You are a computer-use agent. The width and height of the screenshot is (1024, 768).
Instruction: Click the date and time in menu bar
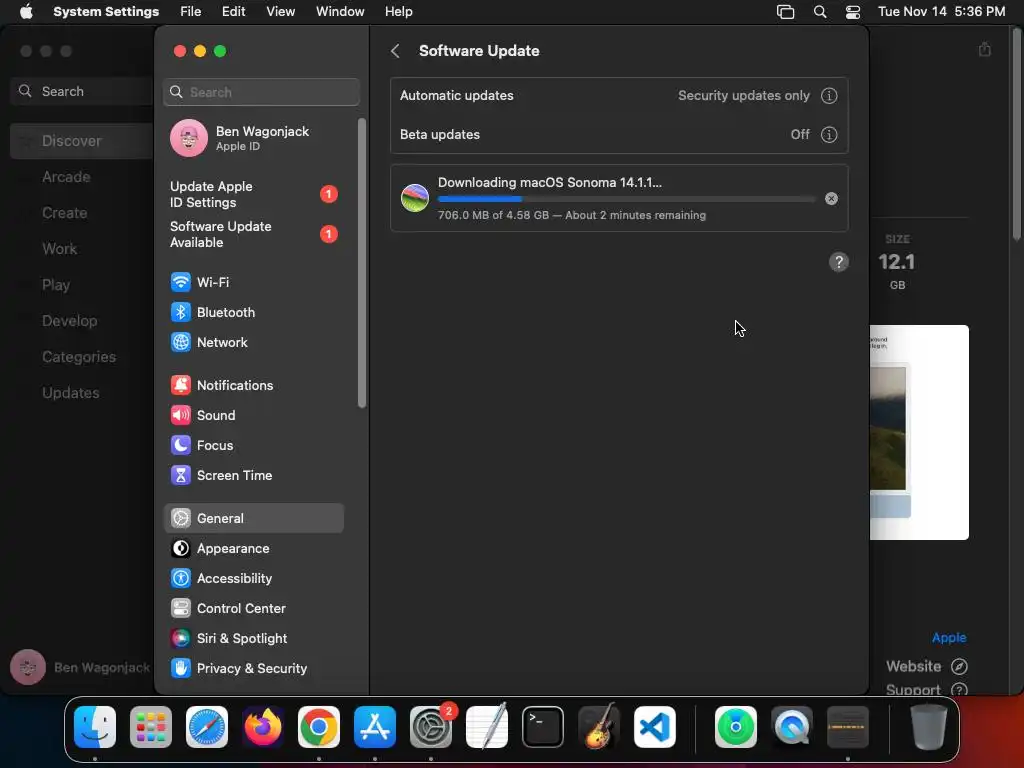941,12
